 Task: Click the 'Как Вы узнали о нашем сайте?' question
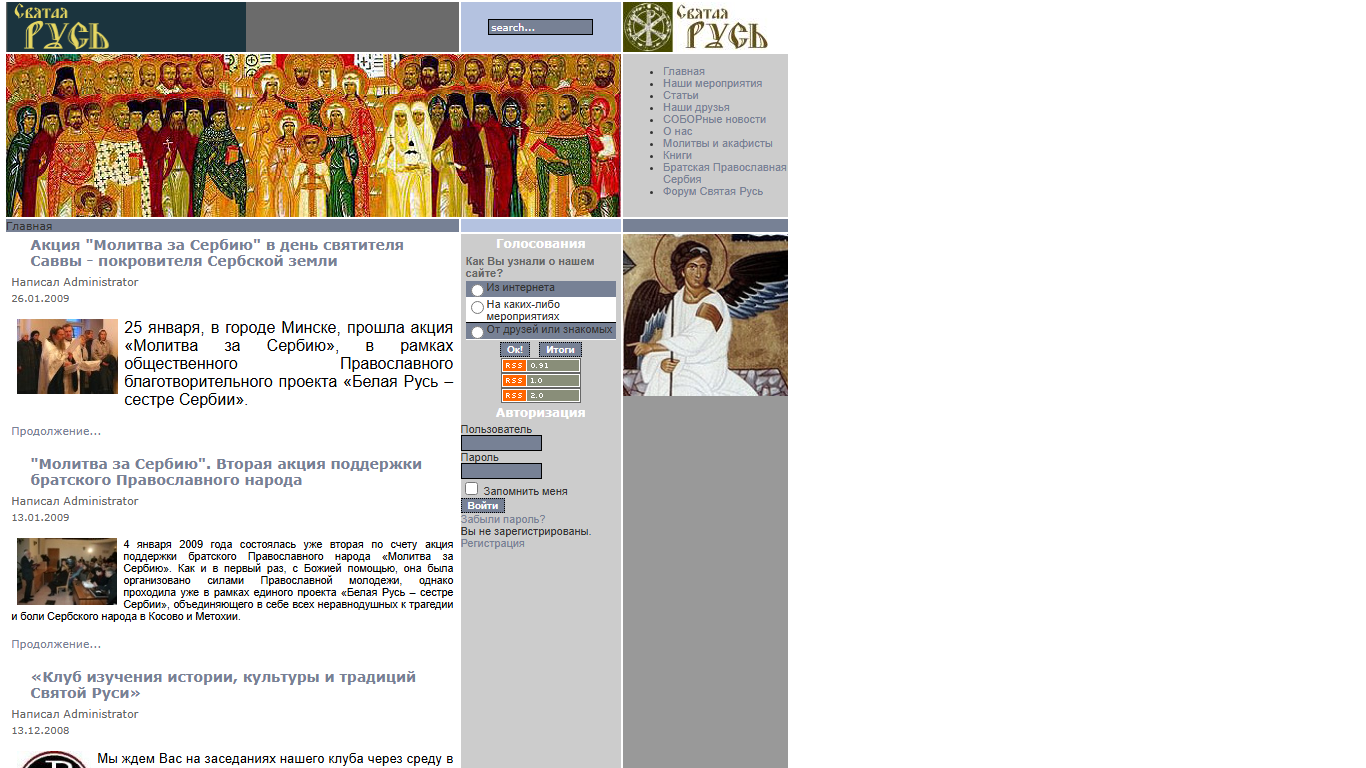(530, 267)
